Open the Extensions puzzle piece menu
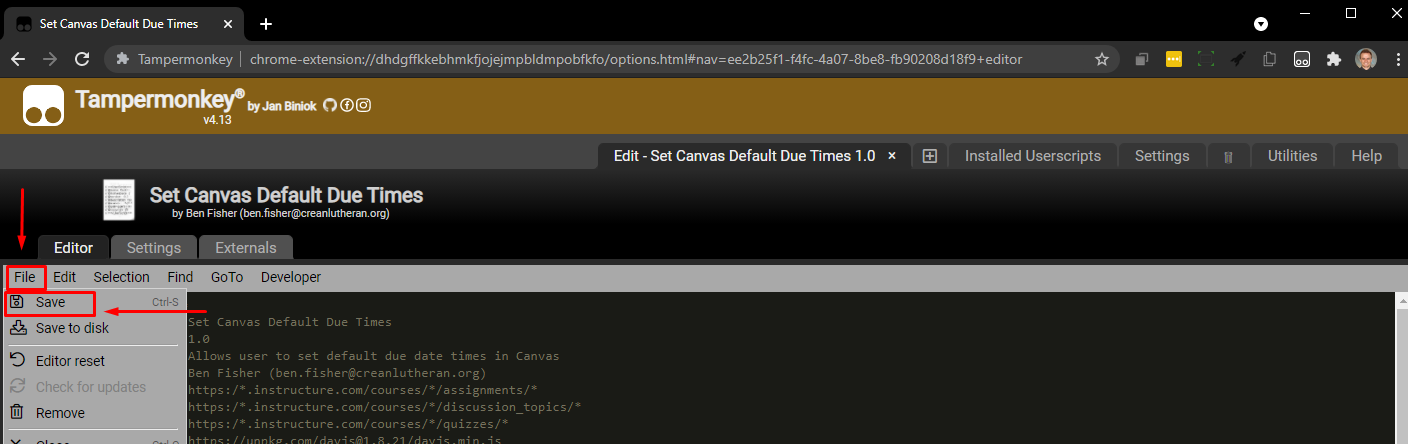 [1333, 59]
